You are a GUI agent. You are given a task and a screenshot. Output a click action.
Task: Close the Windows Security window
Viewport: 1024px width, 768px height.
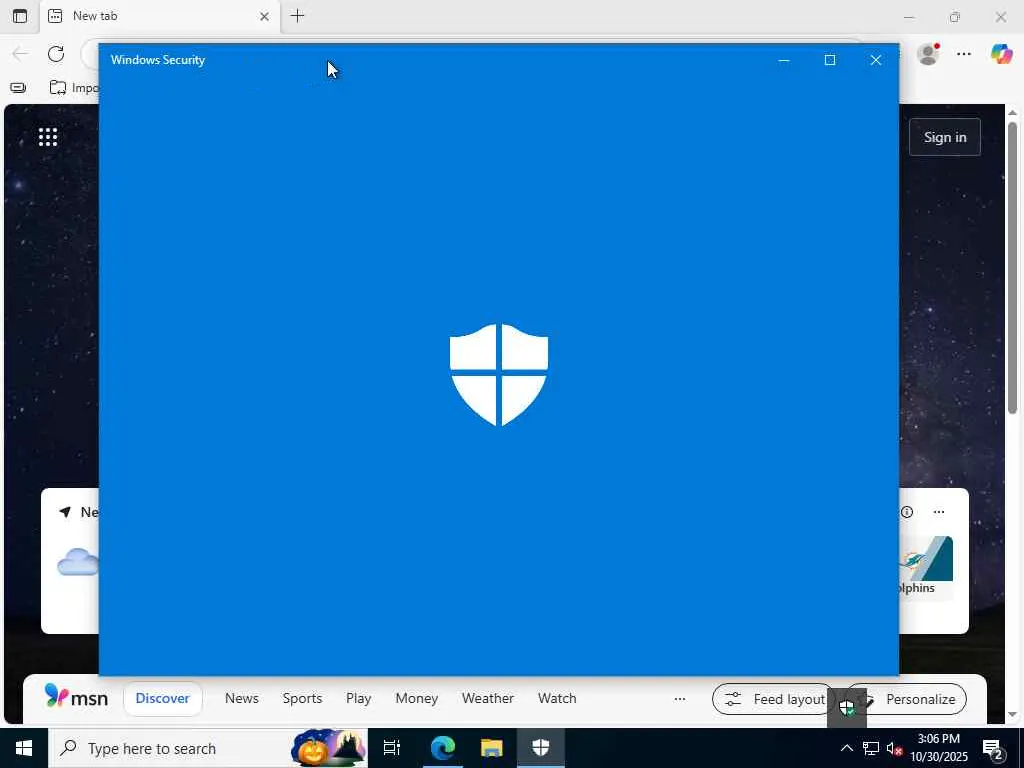(876, 60)
